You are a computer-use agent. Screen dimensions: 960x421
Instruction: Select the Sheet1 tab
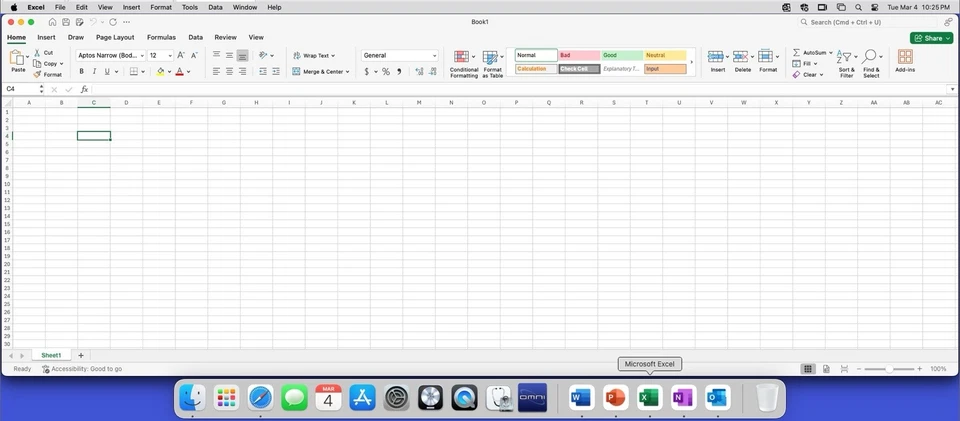[51, 355]
